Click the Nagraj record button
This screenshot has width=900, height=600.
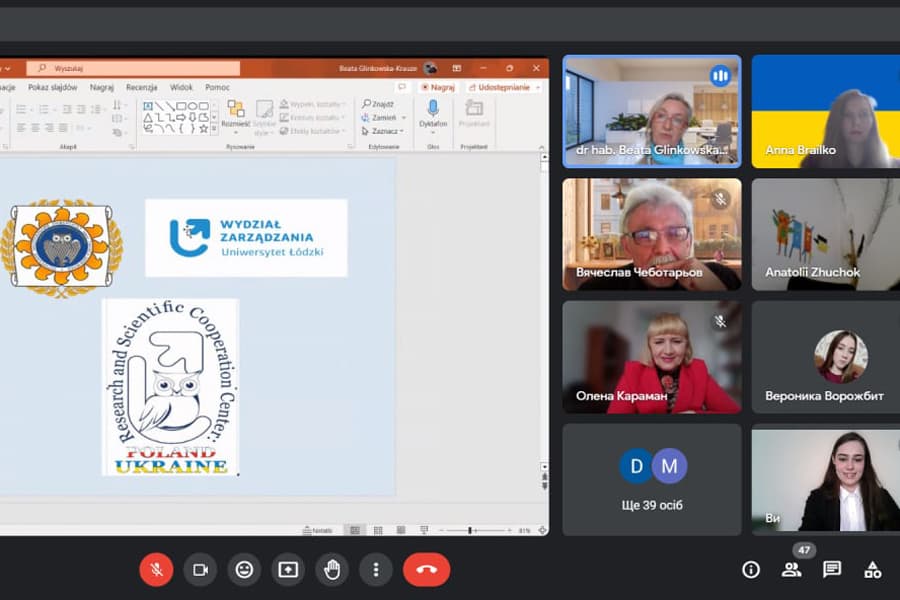(x=437, y=87)
